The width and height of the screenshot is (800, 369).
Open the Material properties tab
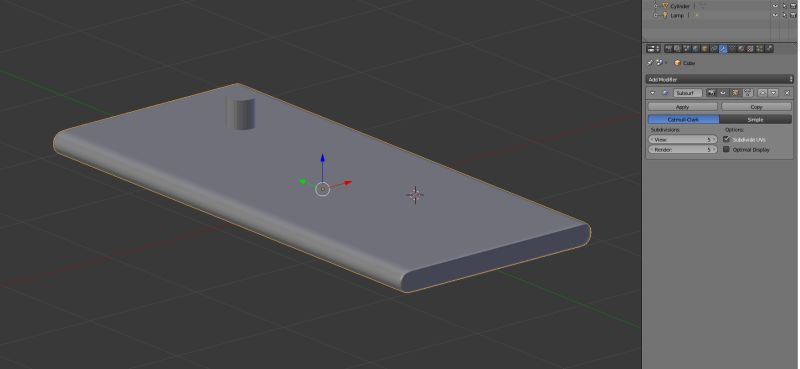click(741, 48)
